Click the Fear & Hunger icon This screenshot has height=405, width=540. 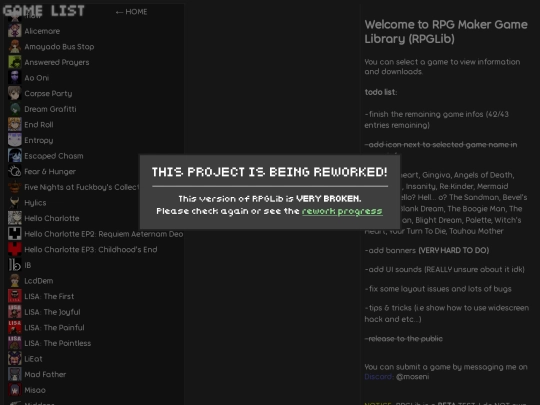[14, 172]
